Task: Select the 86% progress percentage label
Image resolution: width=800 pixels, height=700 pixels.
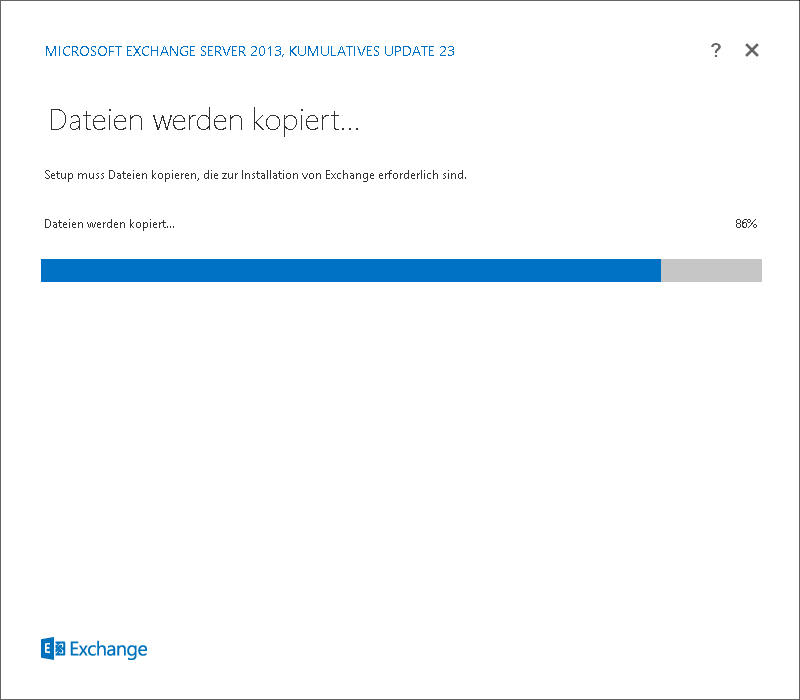Action: click(745, 224)
